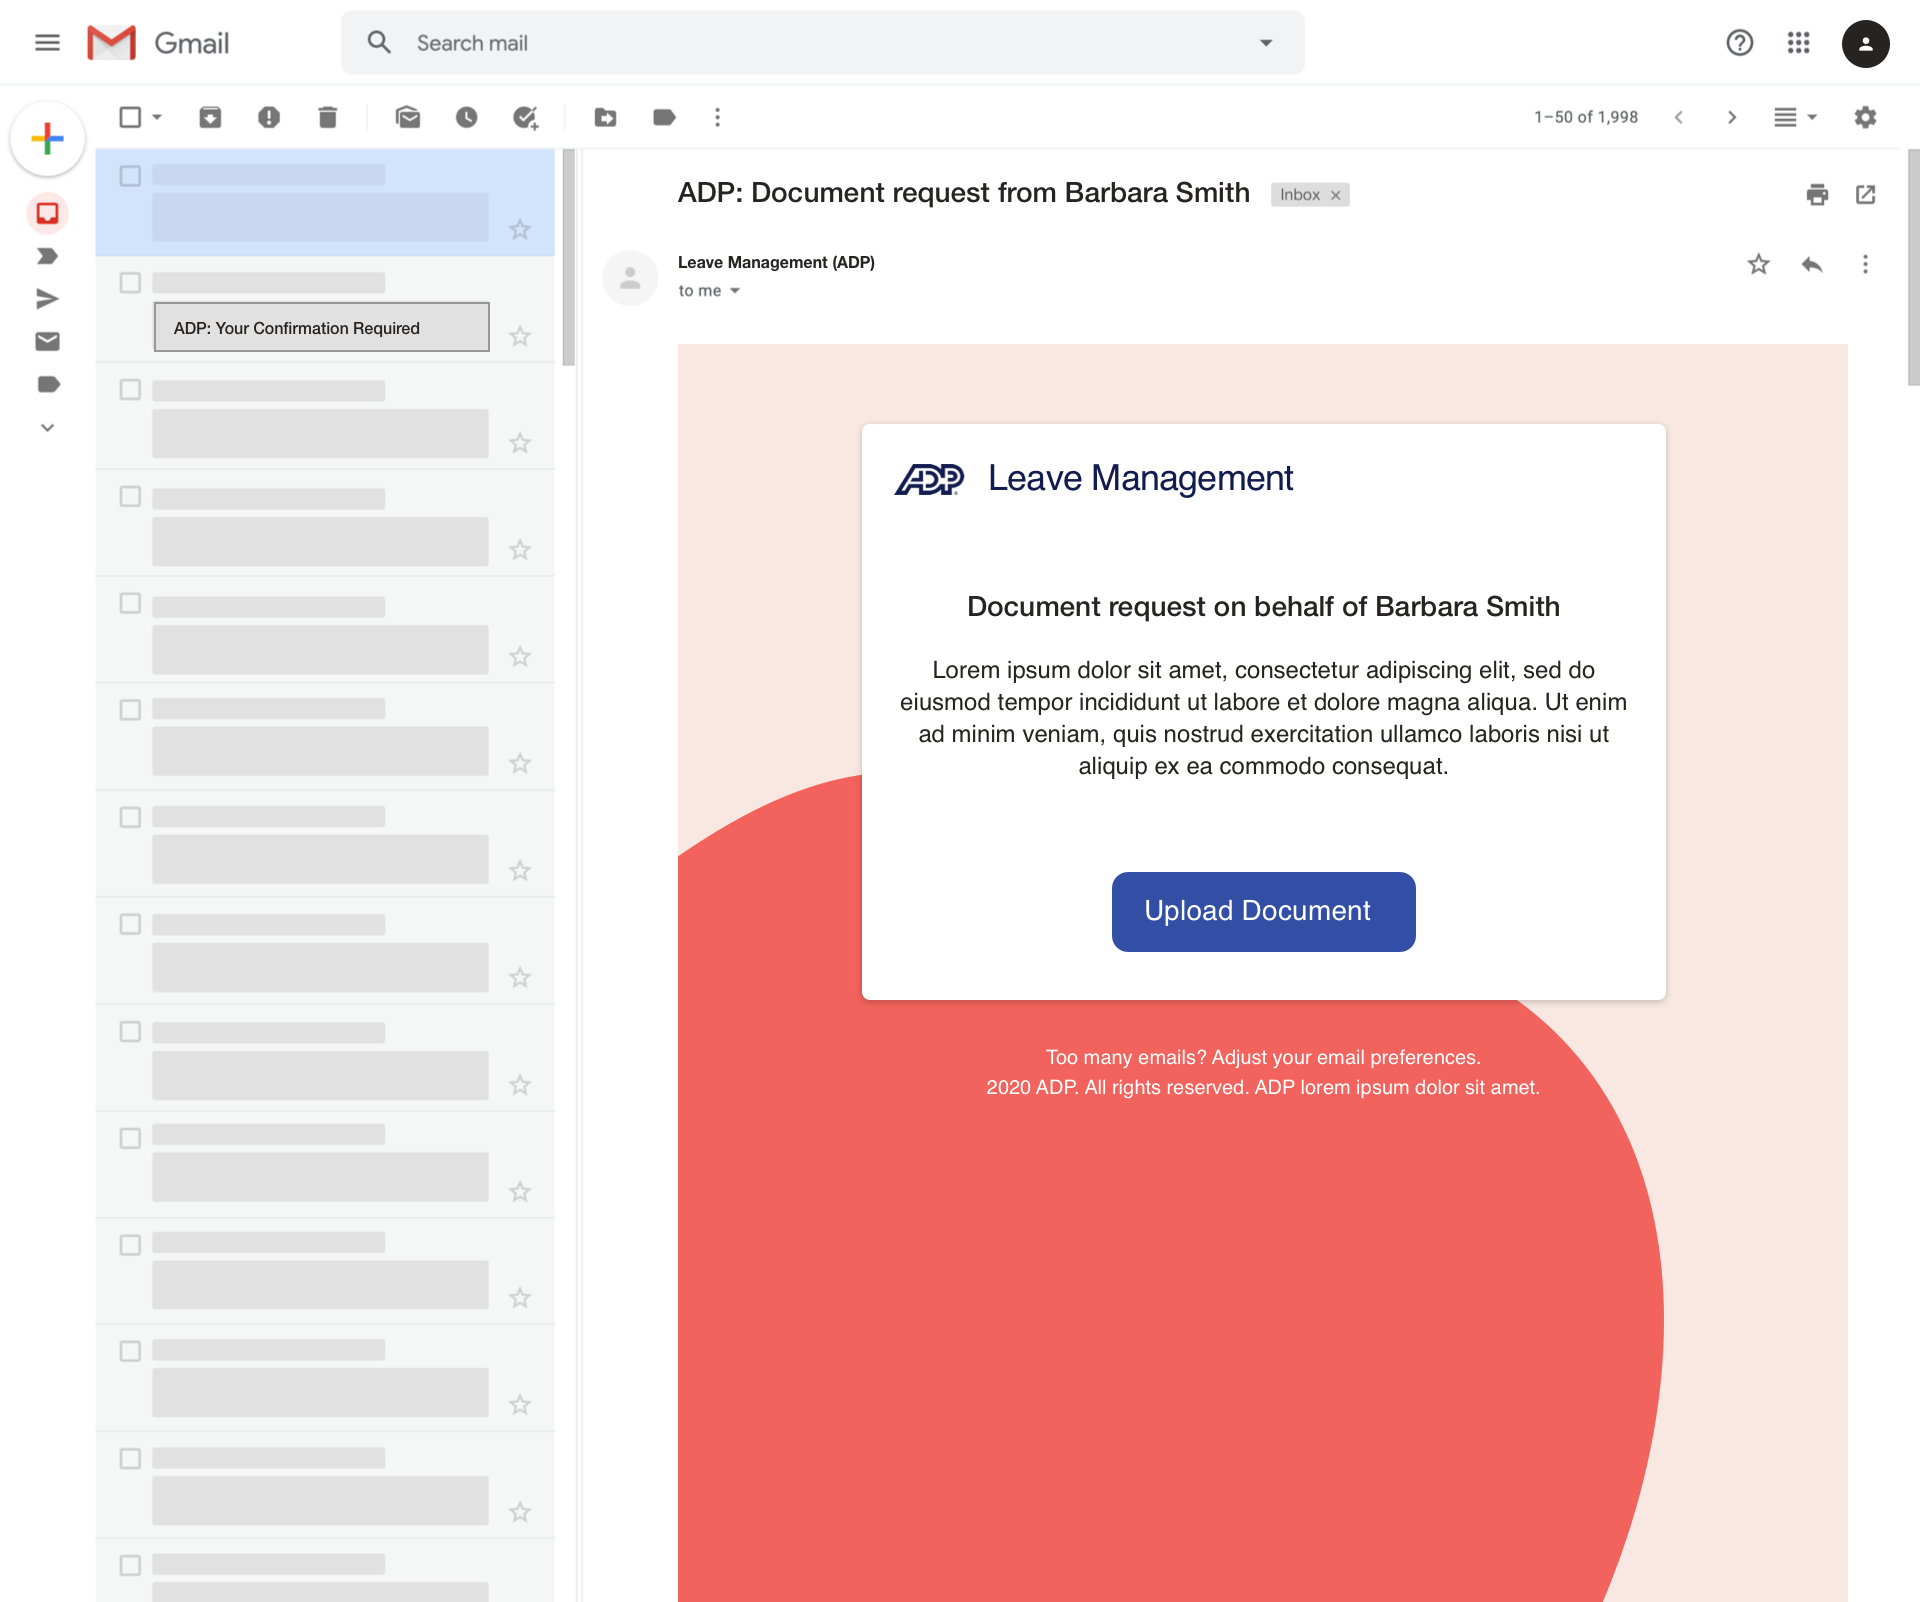
Task: Click the Reply arrow icon
Action: click(1812, 264)
